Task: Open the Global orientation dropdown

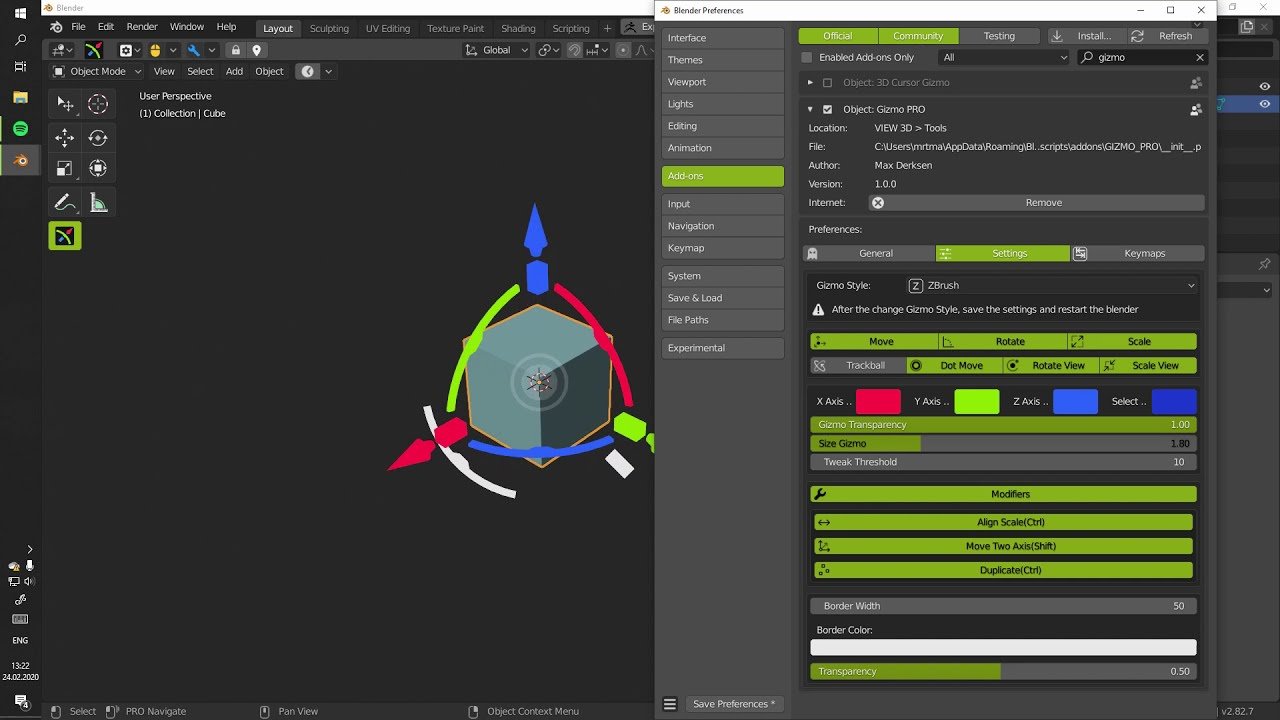Action: pos(496,50)
